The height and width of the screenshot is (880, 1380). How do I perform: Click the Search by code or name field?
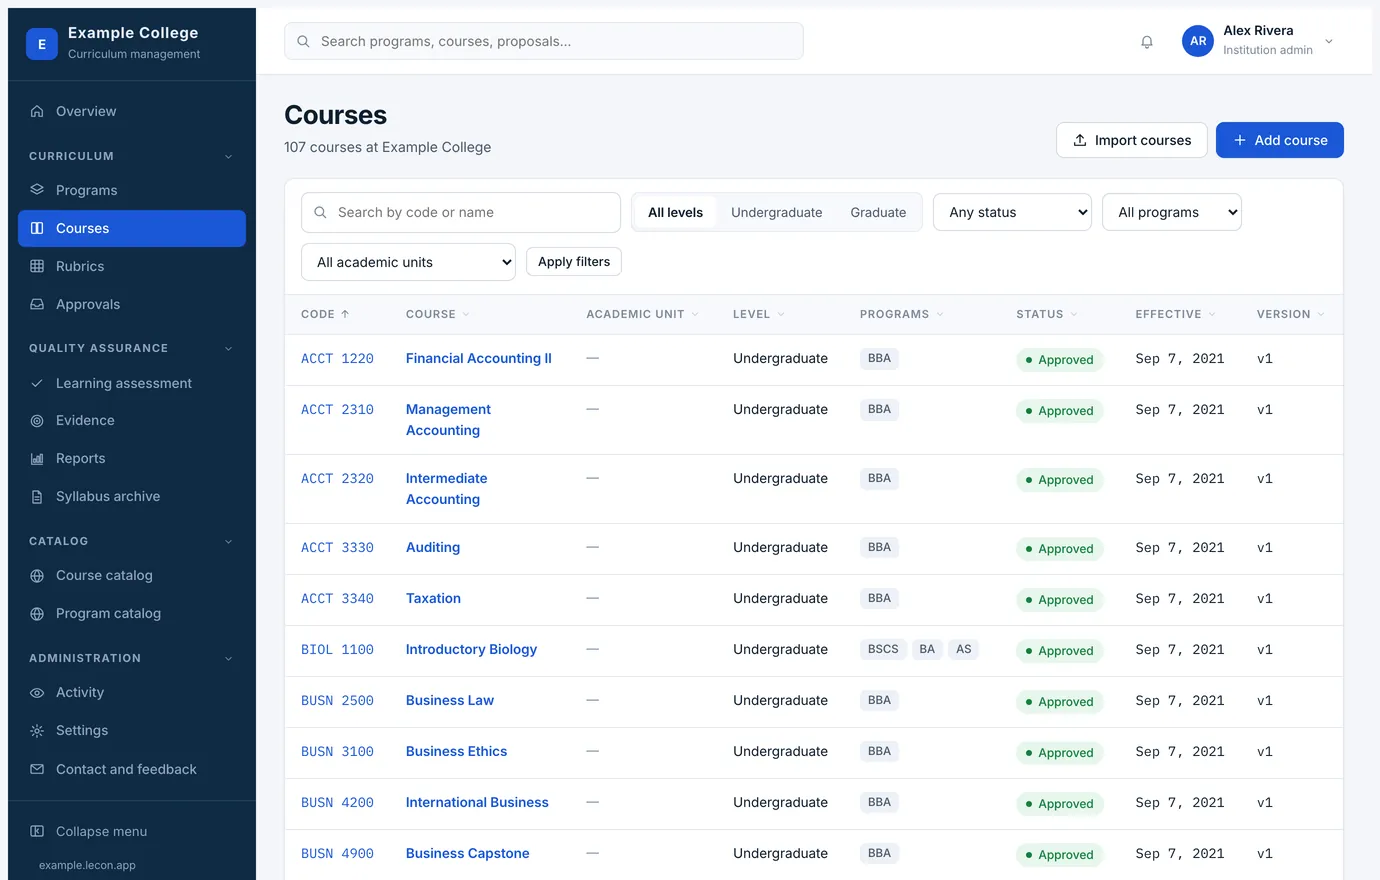(461, 212)
